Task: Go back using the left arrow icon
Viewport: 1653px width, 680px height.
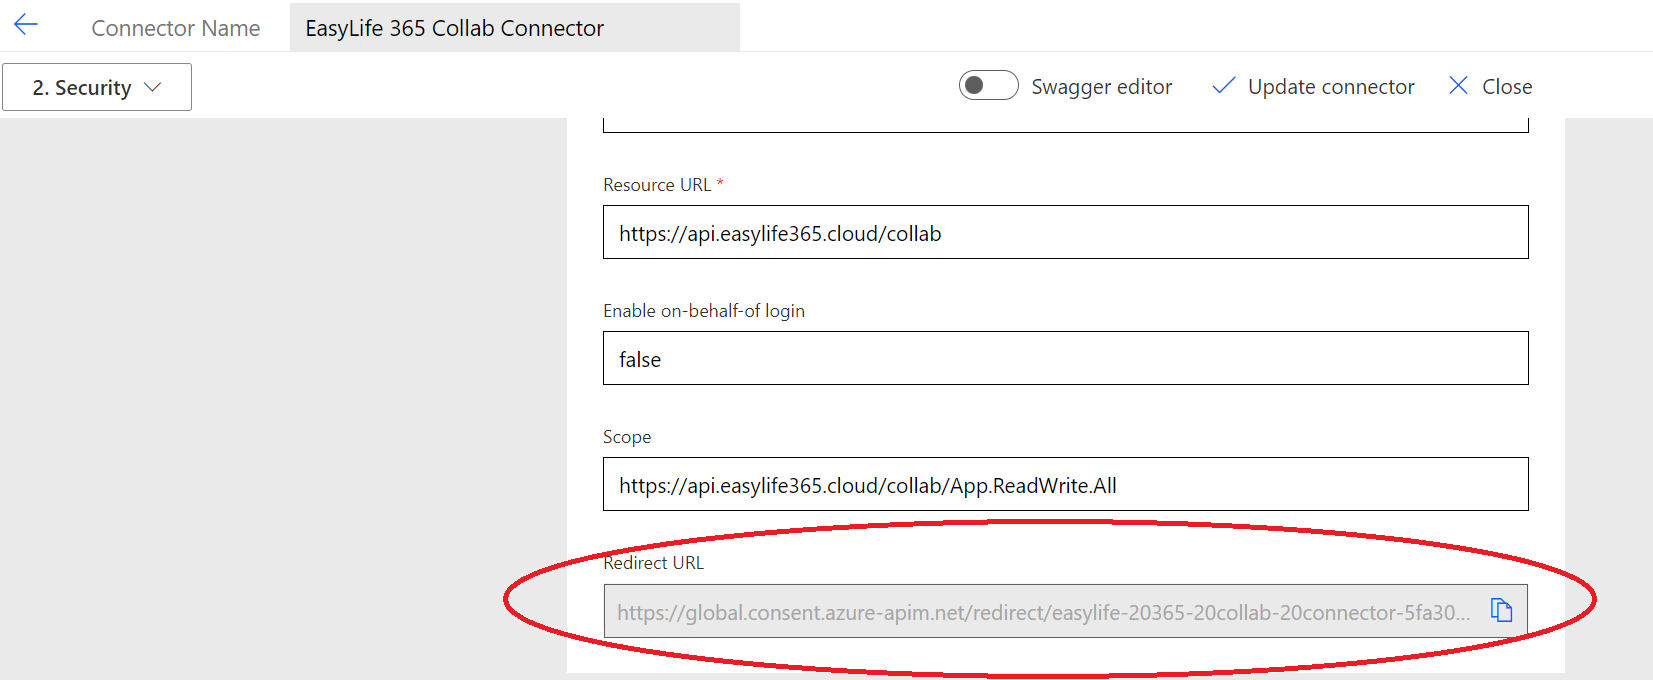Action: 26,25
